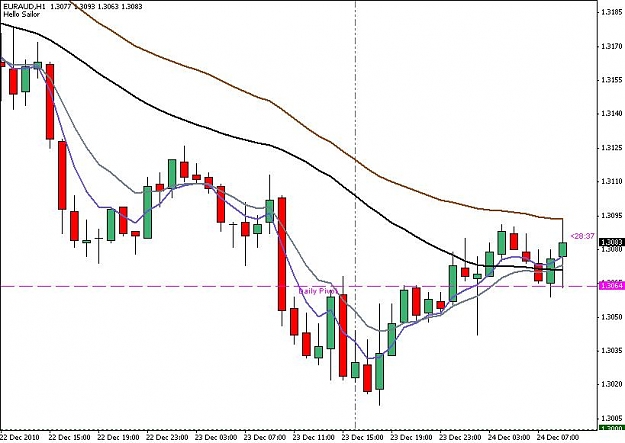The image size is (625, 443).
Task: Click the 23 Dec 03:00 time label
Action: pyautogui.click(x=216, y=437)
